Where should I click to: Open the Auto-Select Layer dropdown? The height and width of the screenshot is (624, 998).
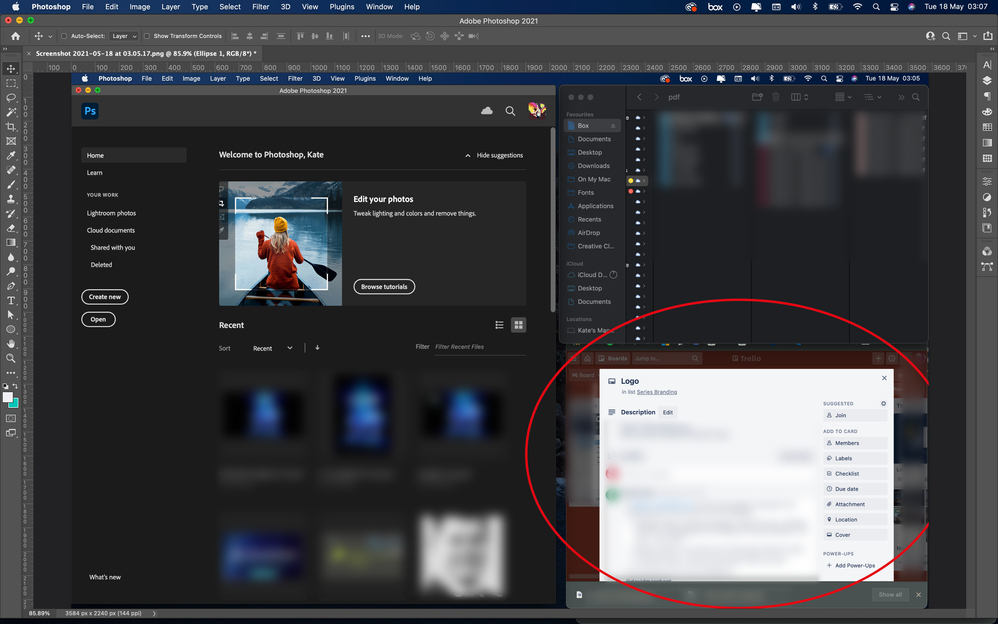pyautogui.click(x=124, y=36)
